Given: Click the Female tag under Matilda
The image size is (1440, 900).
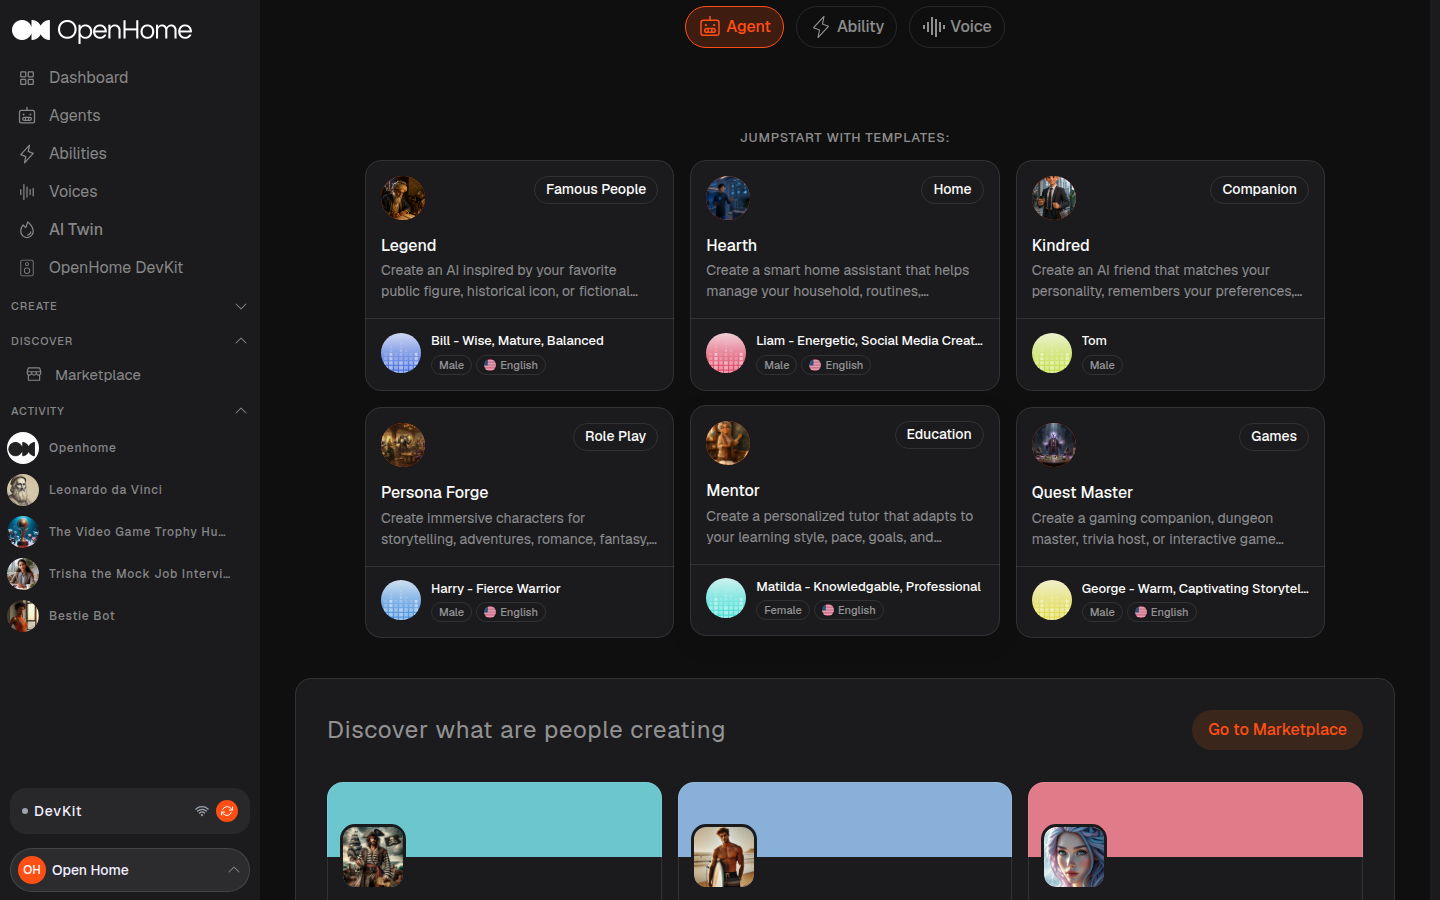Looking at the screenshot, I should (x=783, y=611).
